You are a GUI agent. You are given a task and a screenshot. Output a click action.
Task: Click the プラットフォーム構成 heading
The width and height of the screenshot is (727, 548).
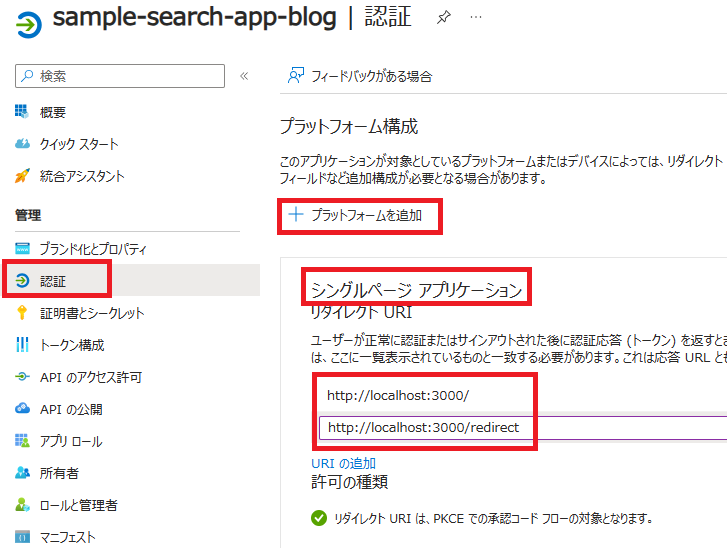(349, 126)
